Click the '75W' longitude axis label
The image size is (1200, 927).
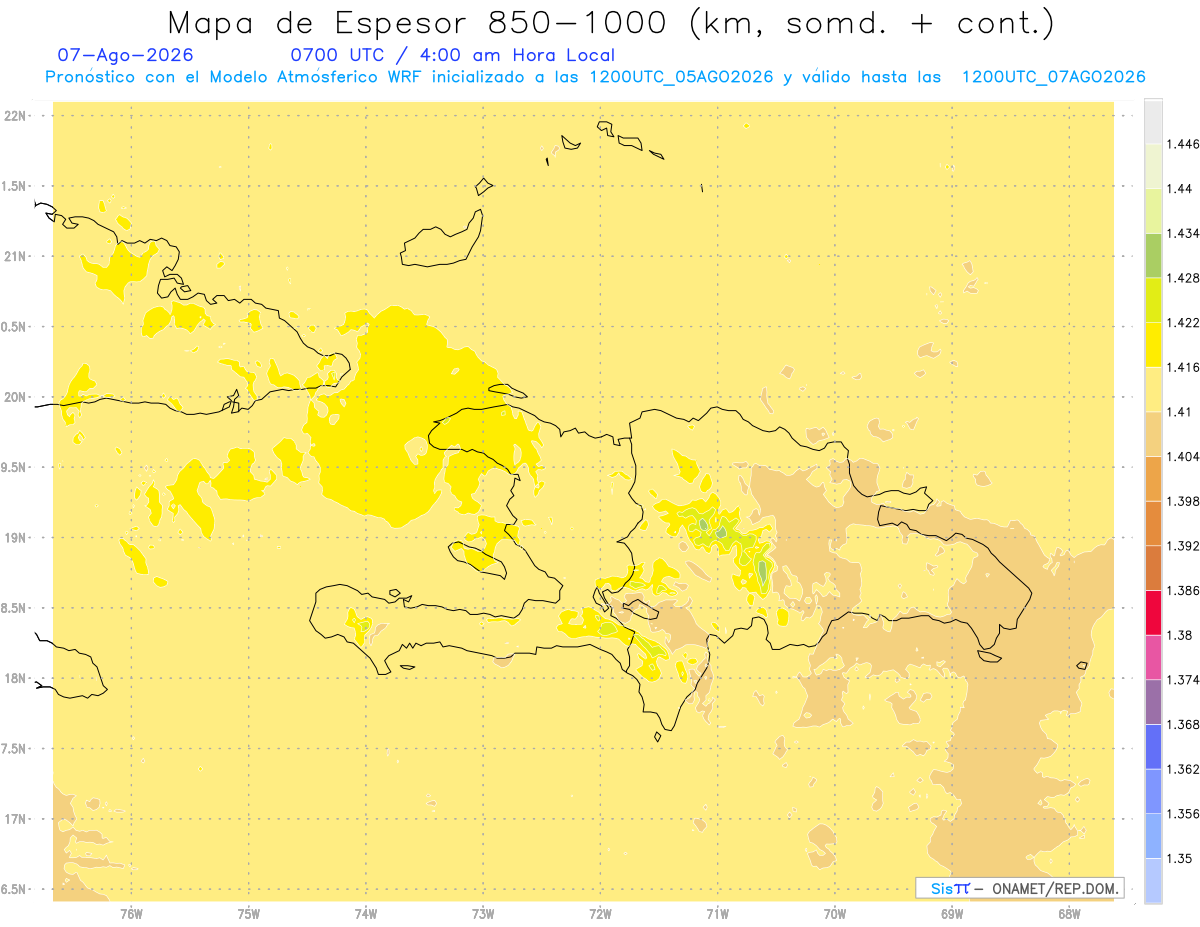click(249, 914)
